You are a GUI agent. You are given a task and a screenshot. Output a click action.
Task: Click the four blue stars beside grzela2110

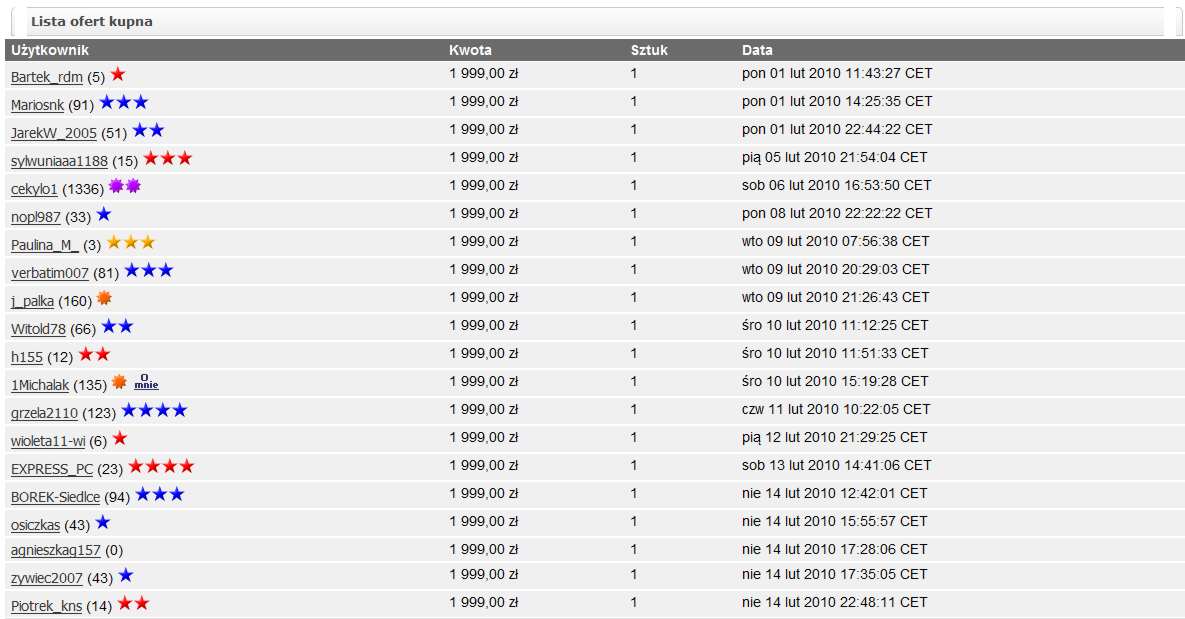154,410
